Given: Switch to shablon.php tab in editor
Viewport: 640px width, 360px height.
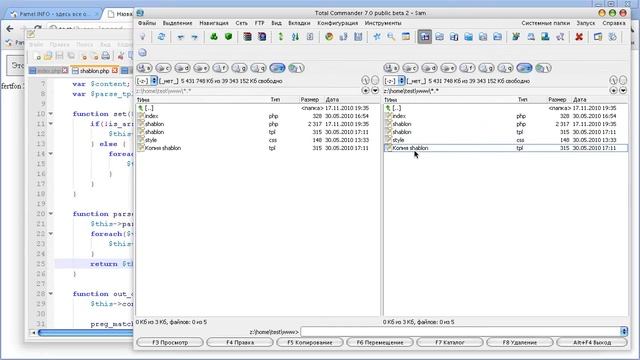Looking at the screenshot, I should (94, 71).
